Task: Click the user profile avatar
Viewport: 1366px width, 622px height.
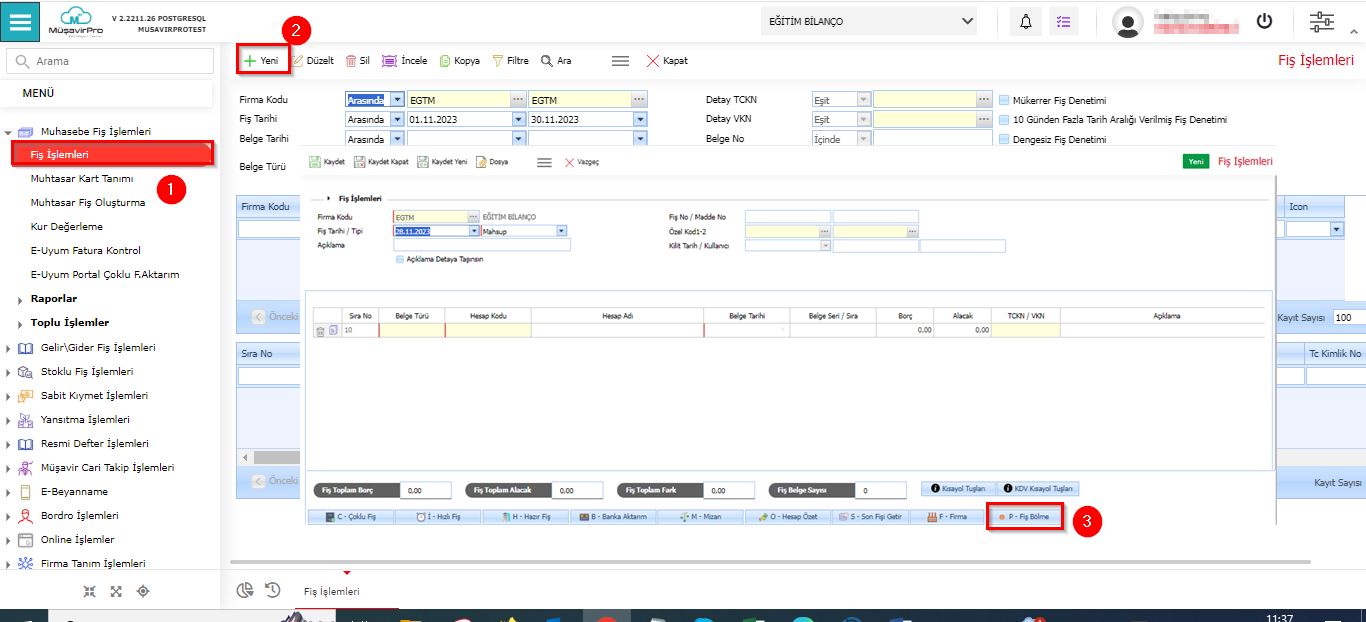Action: tap(1128, 22)
